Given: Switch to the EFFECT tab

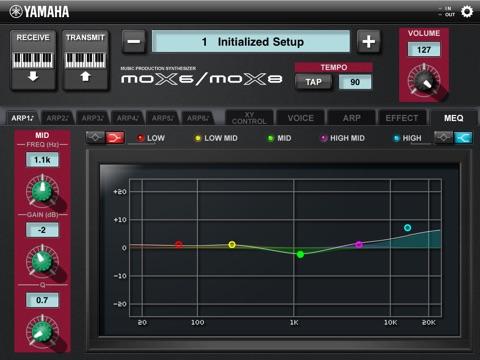Looking at the screenshot, I should (x=402, y=118).
